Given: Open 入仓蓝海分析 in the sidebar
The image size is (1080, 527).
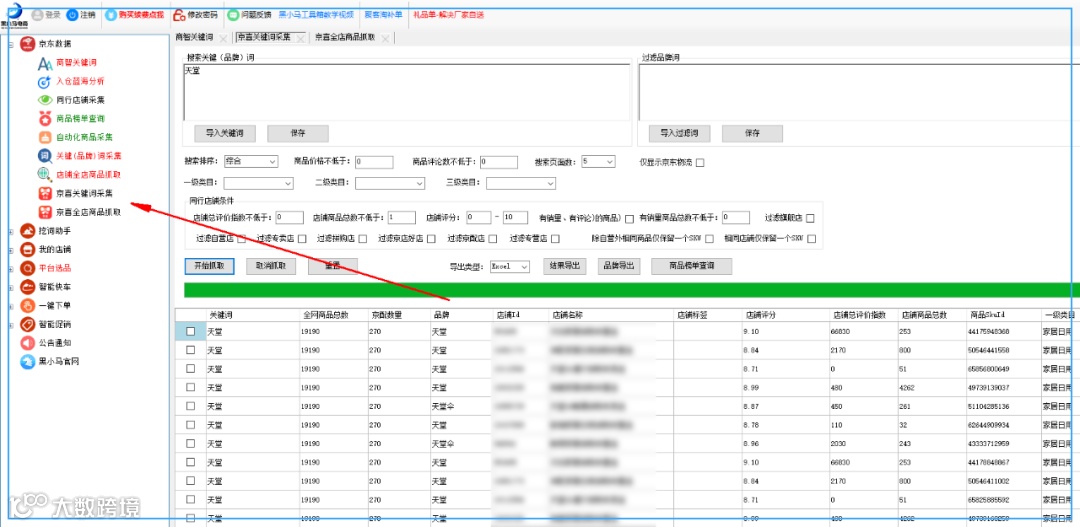Looking at the screenshot, I should click(80, 81).
